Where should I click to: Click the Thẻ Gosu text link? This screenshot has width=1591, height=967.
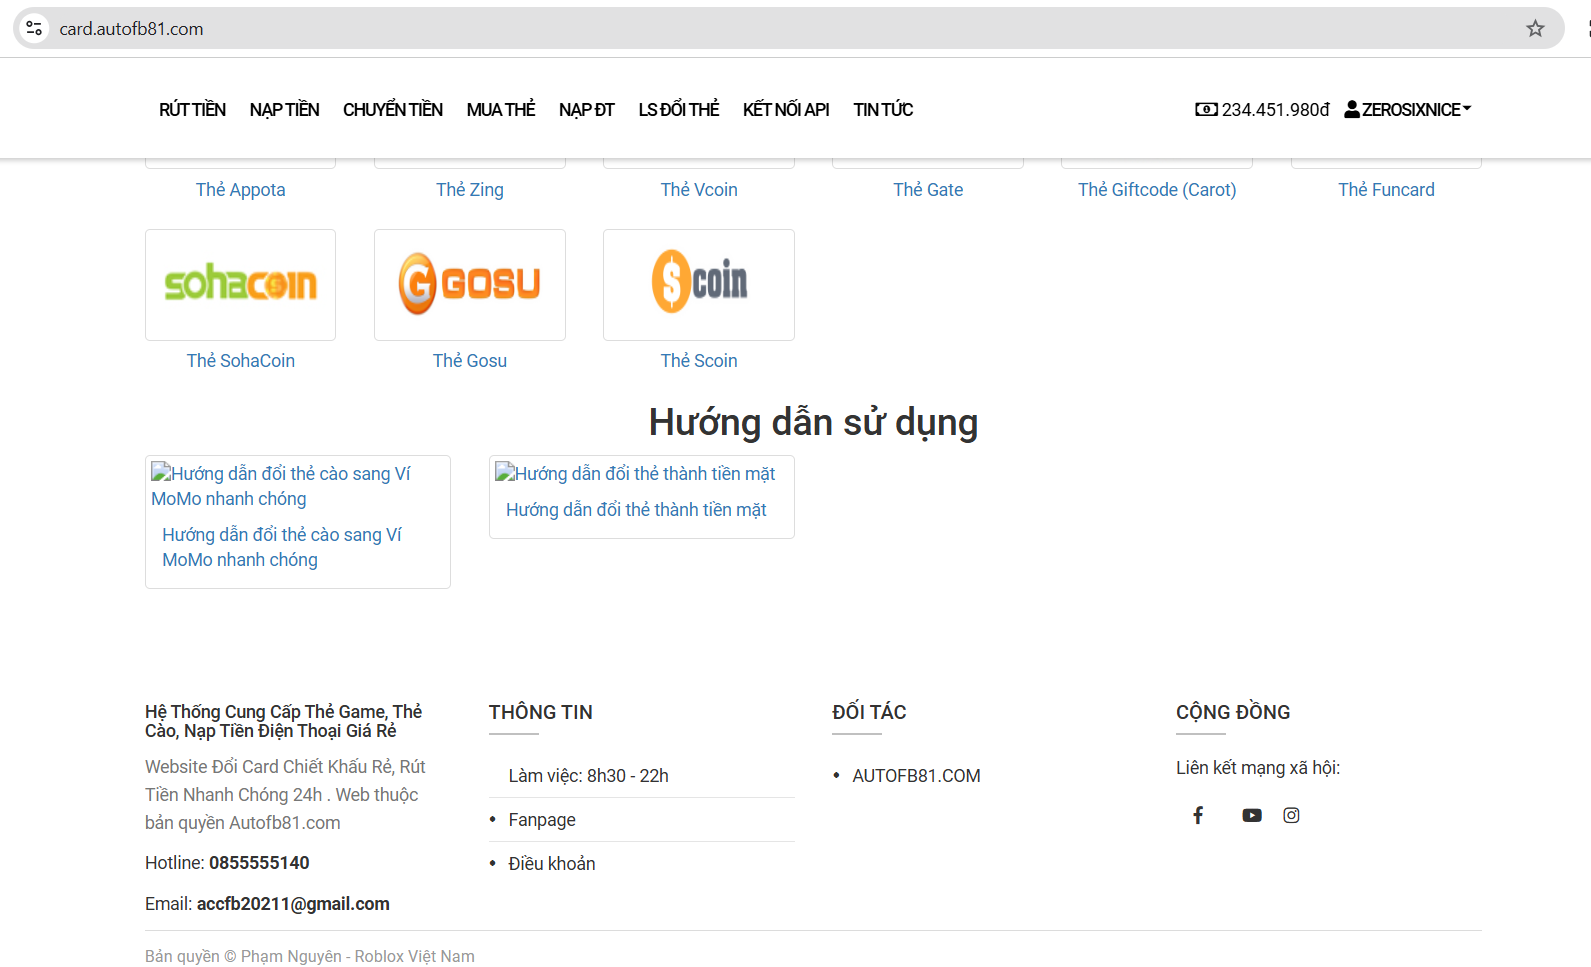click(x=470, y=361)
